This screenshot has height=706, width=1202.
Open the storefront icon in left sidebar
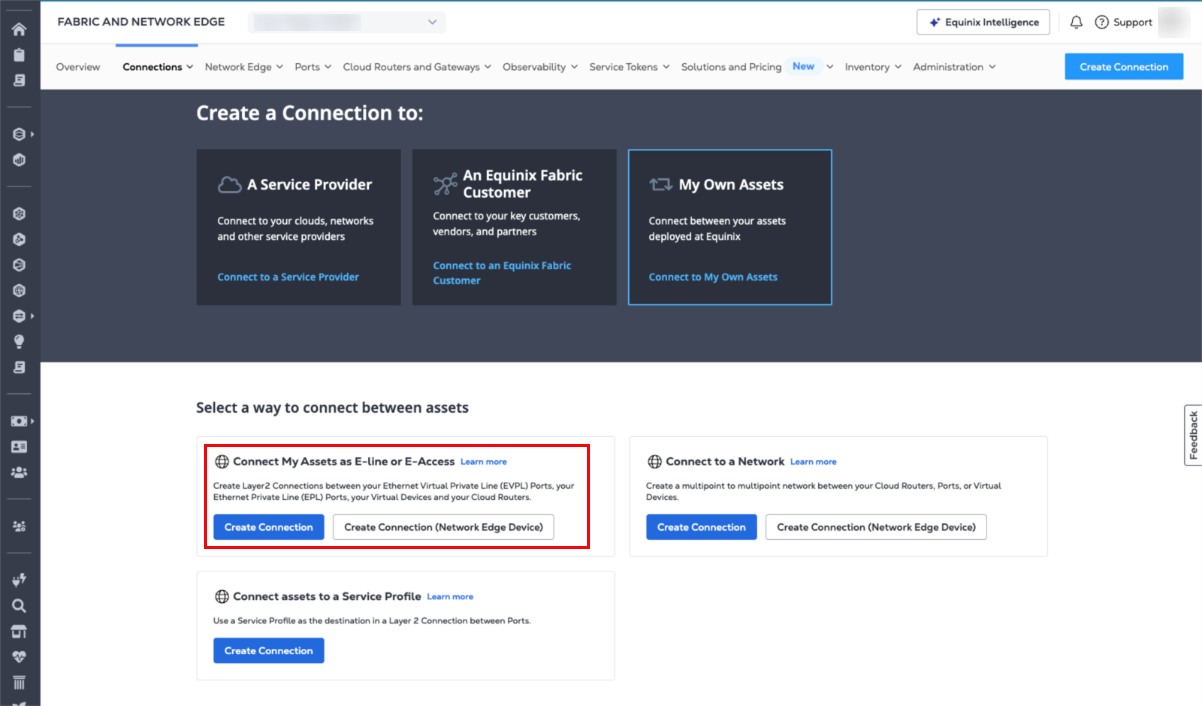pos(19,631)
